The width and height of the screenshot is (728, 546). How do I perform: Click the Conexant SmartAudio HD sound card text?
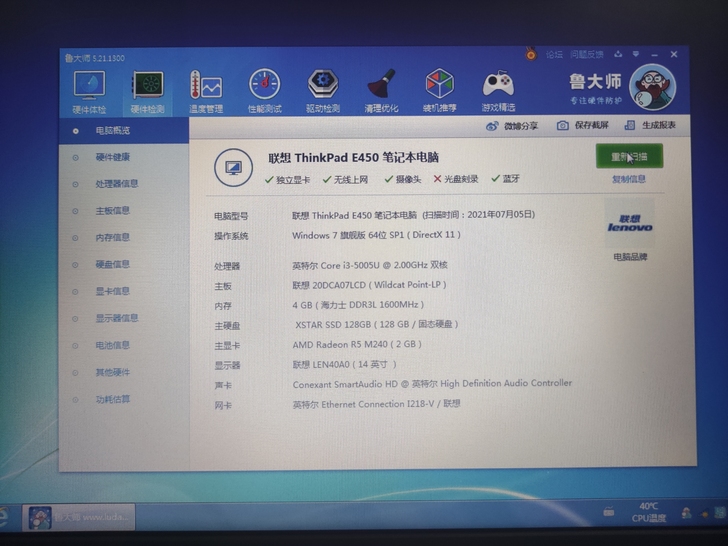[432, 384]
